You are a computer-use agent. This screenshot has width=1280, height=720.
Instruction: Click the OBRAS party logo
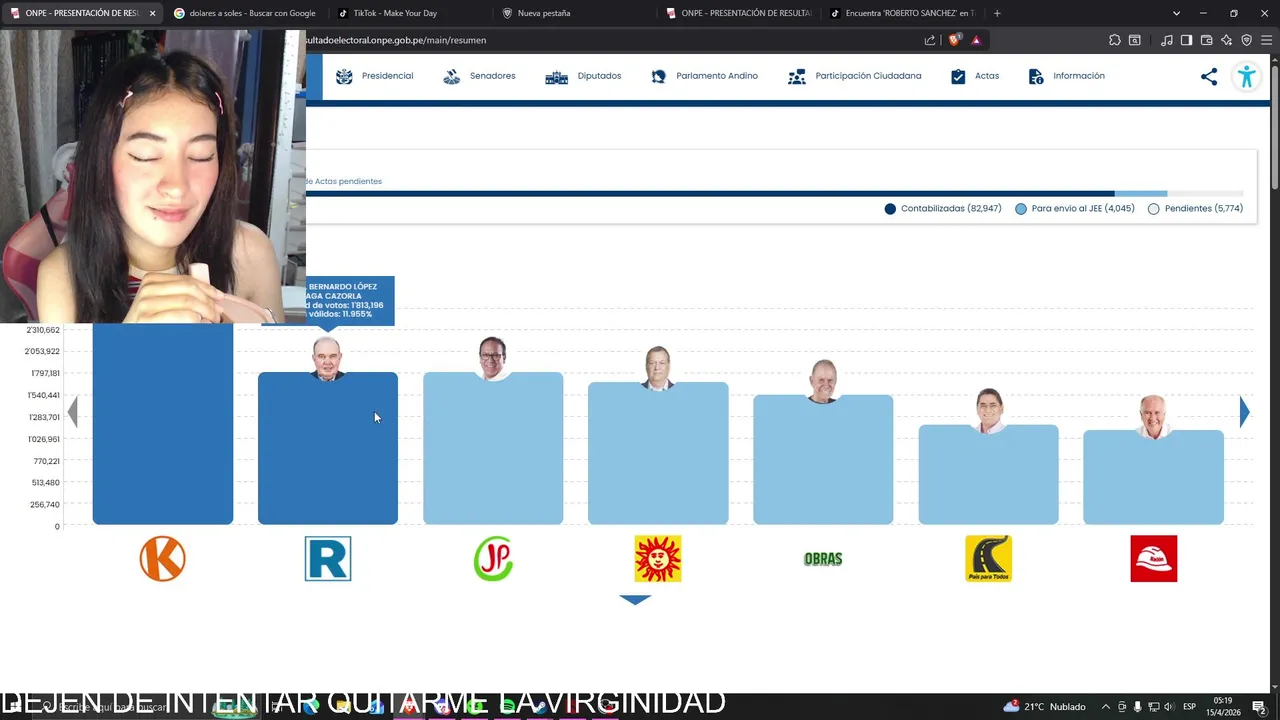823,559
